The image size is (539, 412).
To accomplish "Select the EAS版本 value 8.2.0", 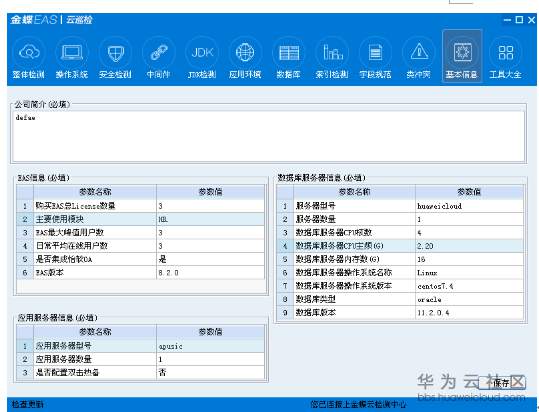I will [210, 273].
